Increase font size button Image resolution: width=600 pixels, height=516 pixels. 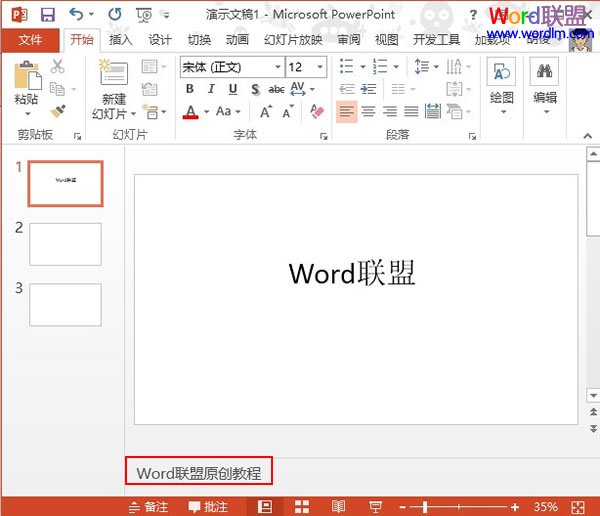[x=266, y=112]
